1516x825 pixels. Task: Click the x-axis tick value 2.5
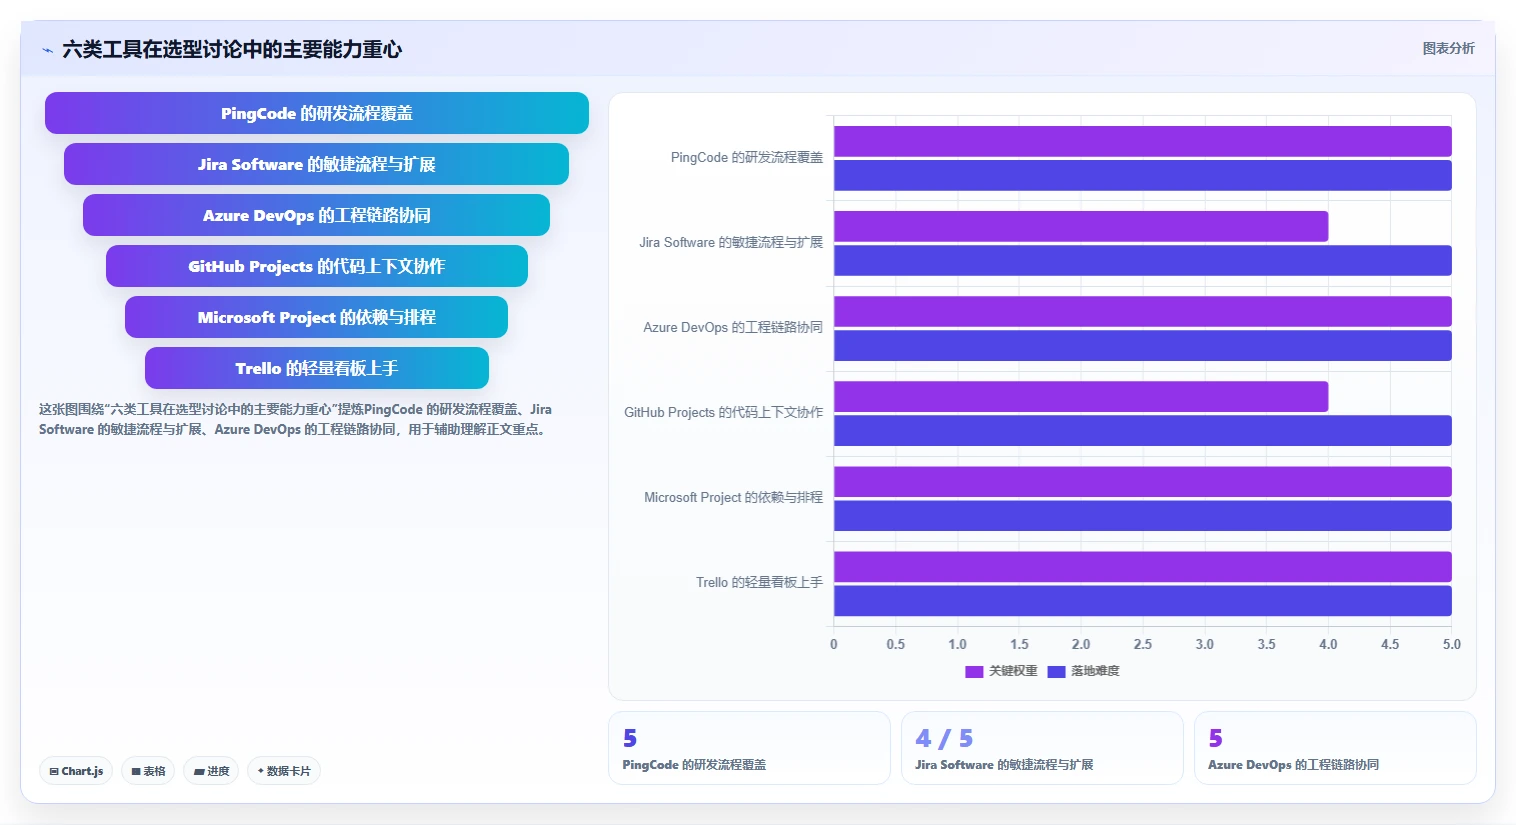(x=1143, y=645)
